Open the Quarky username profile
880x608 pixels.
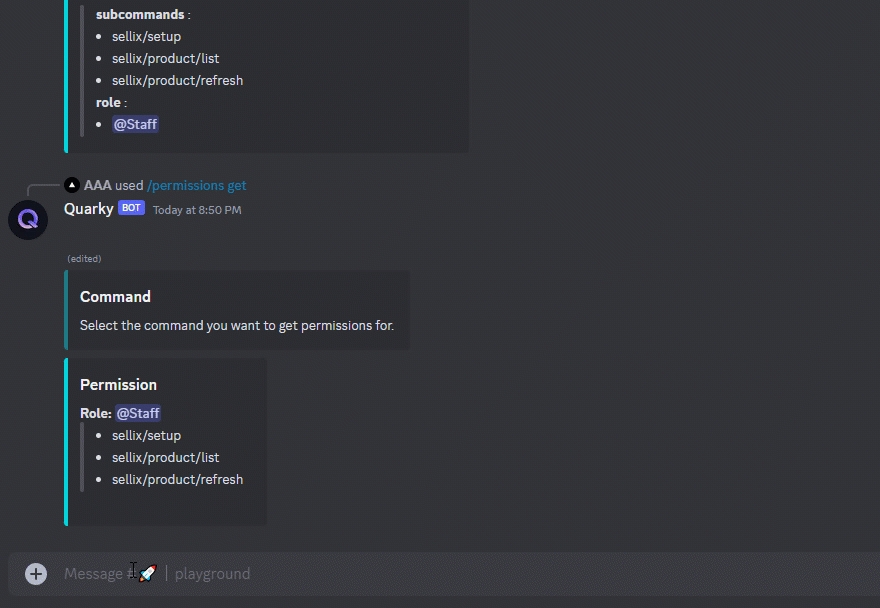coord(89,209)
